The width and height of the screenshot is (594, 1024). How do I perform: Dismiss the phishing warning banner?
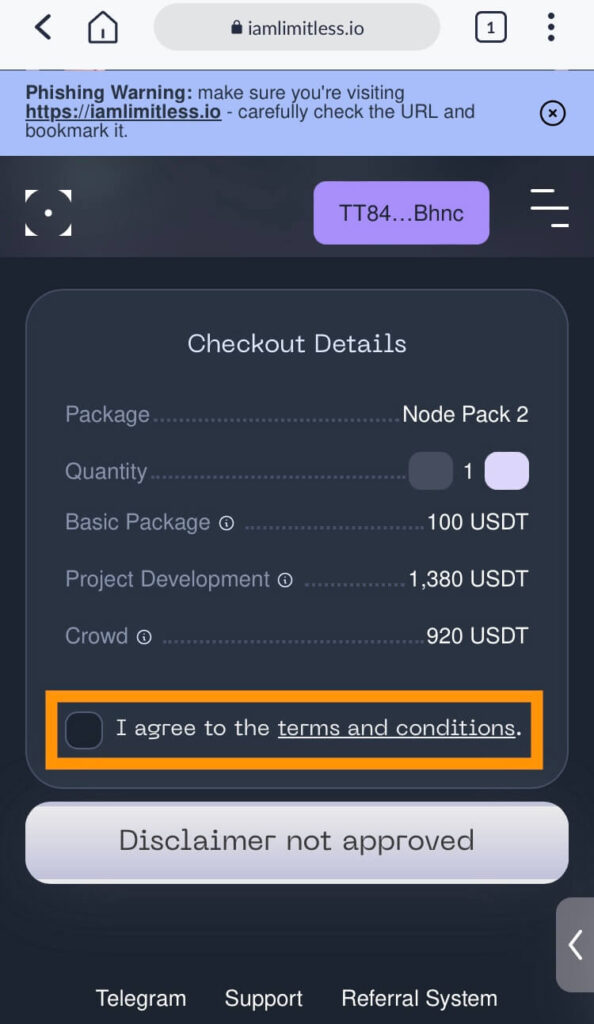click(x=552, y=114)
